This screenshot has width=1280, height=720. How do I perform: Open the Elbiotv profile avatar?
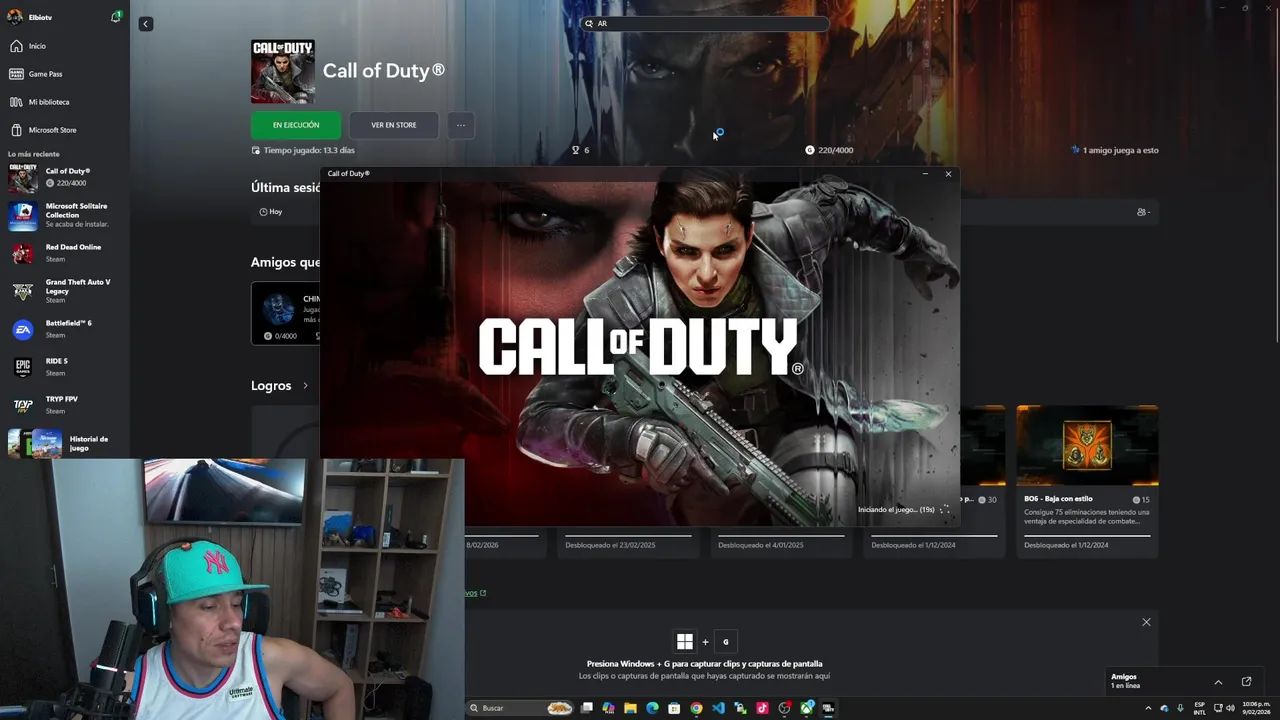coord(14,17)
